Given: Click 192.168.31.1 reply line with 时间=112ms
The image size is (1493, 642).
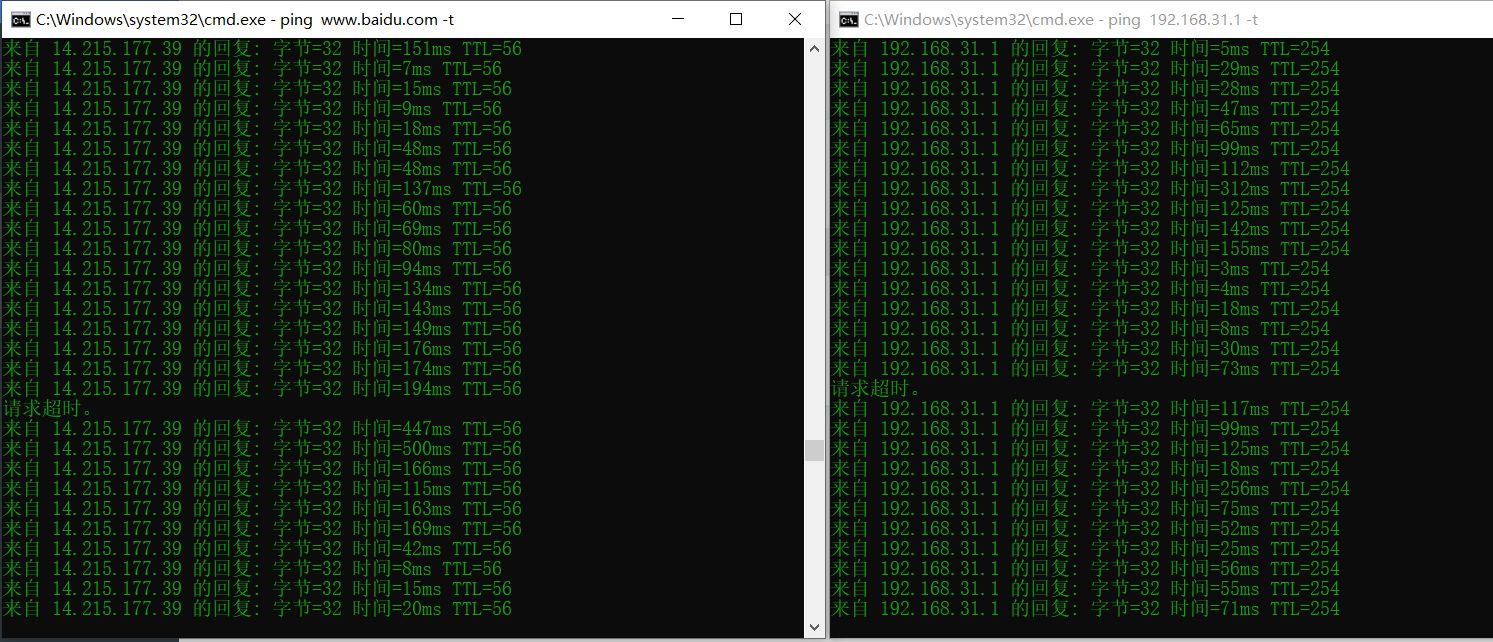Looking at the screenshot, I should point(1090,169).
